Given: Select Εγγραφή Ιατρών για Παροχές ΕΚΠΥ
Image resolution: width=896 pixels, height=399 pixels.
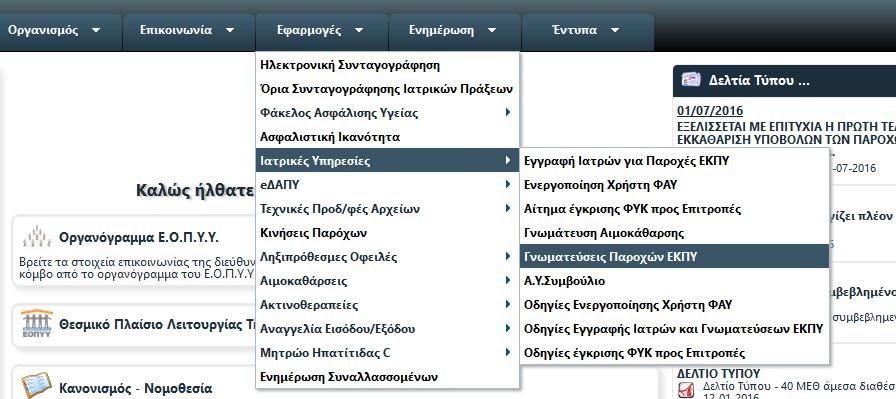Looking at the screenshot, I should pos(674,161).
